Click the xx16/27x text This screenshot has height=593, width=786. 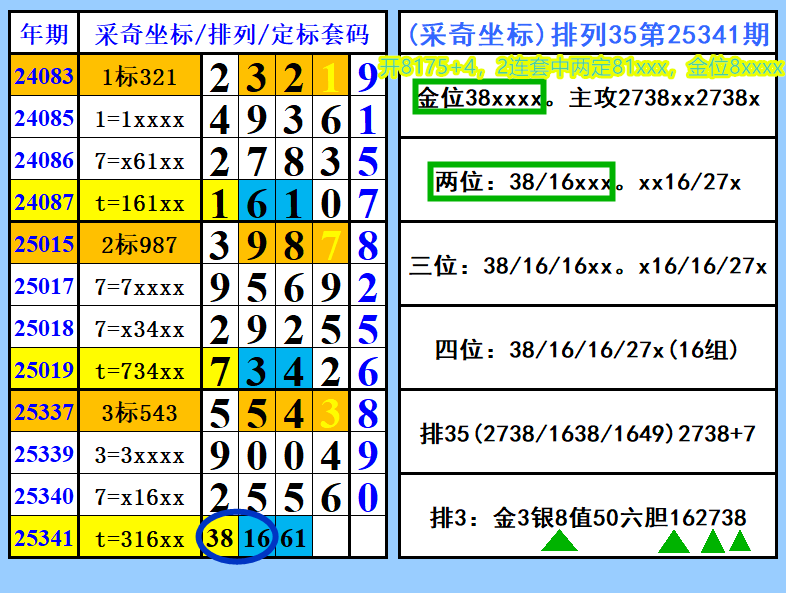689,182
